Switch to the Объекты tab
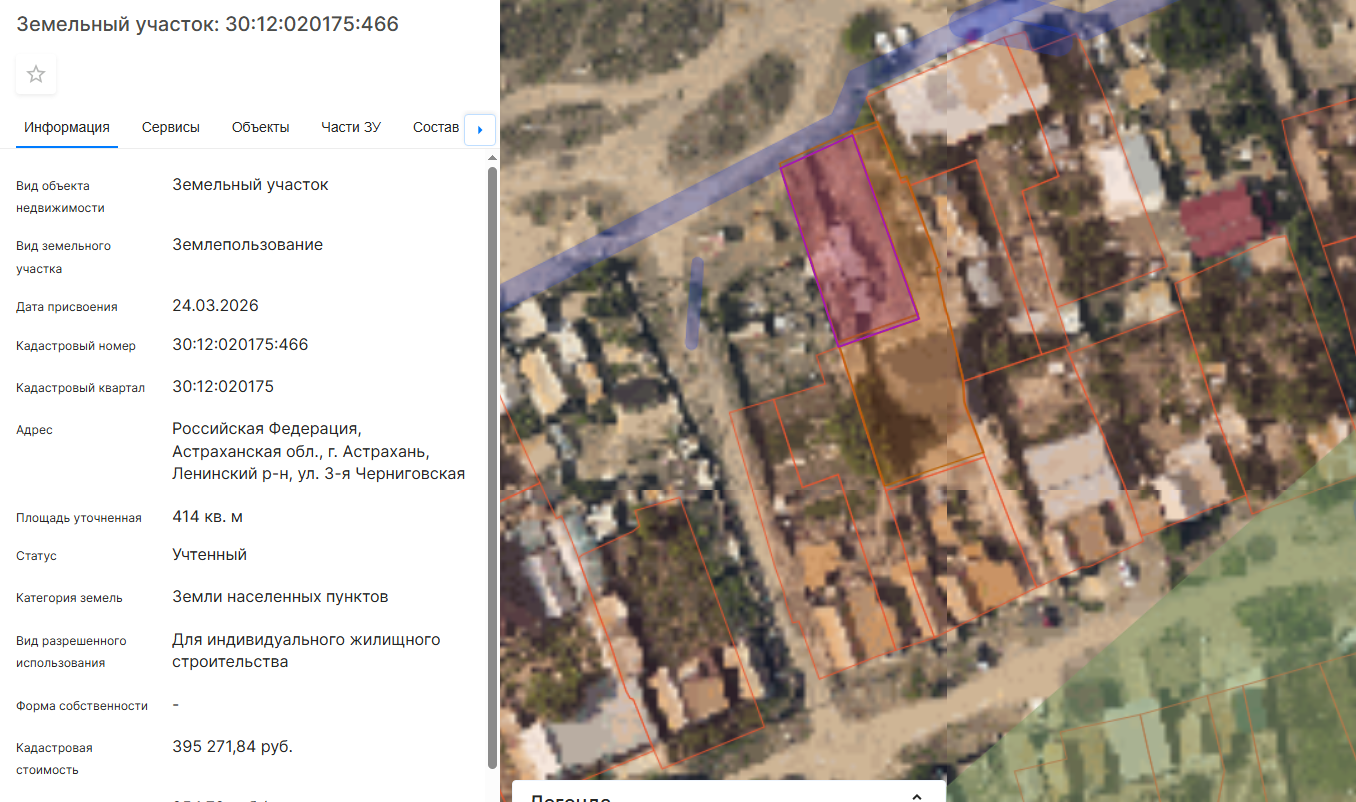Image resolution: width=1356 pixels, height=802 pixels. tap(261, 127)
